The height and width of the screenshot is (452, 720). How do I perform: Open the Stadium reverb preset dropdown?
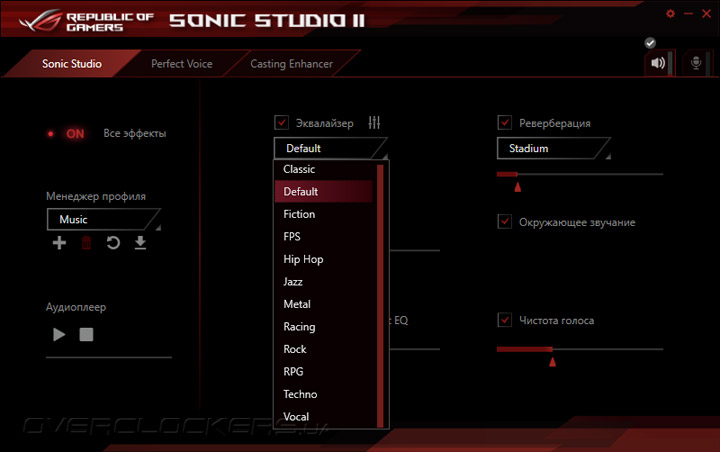[554, 148]
